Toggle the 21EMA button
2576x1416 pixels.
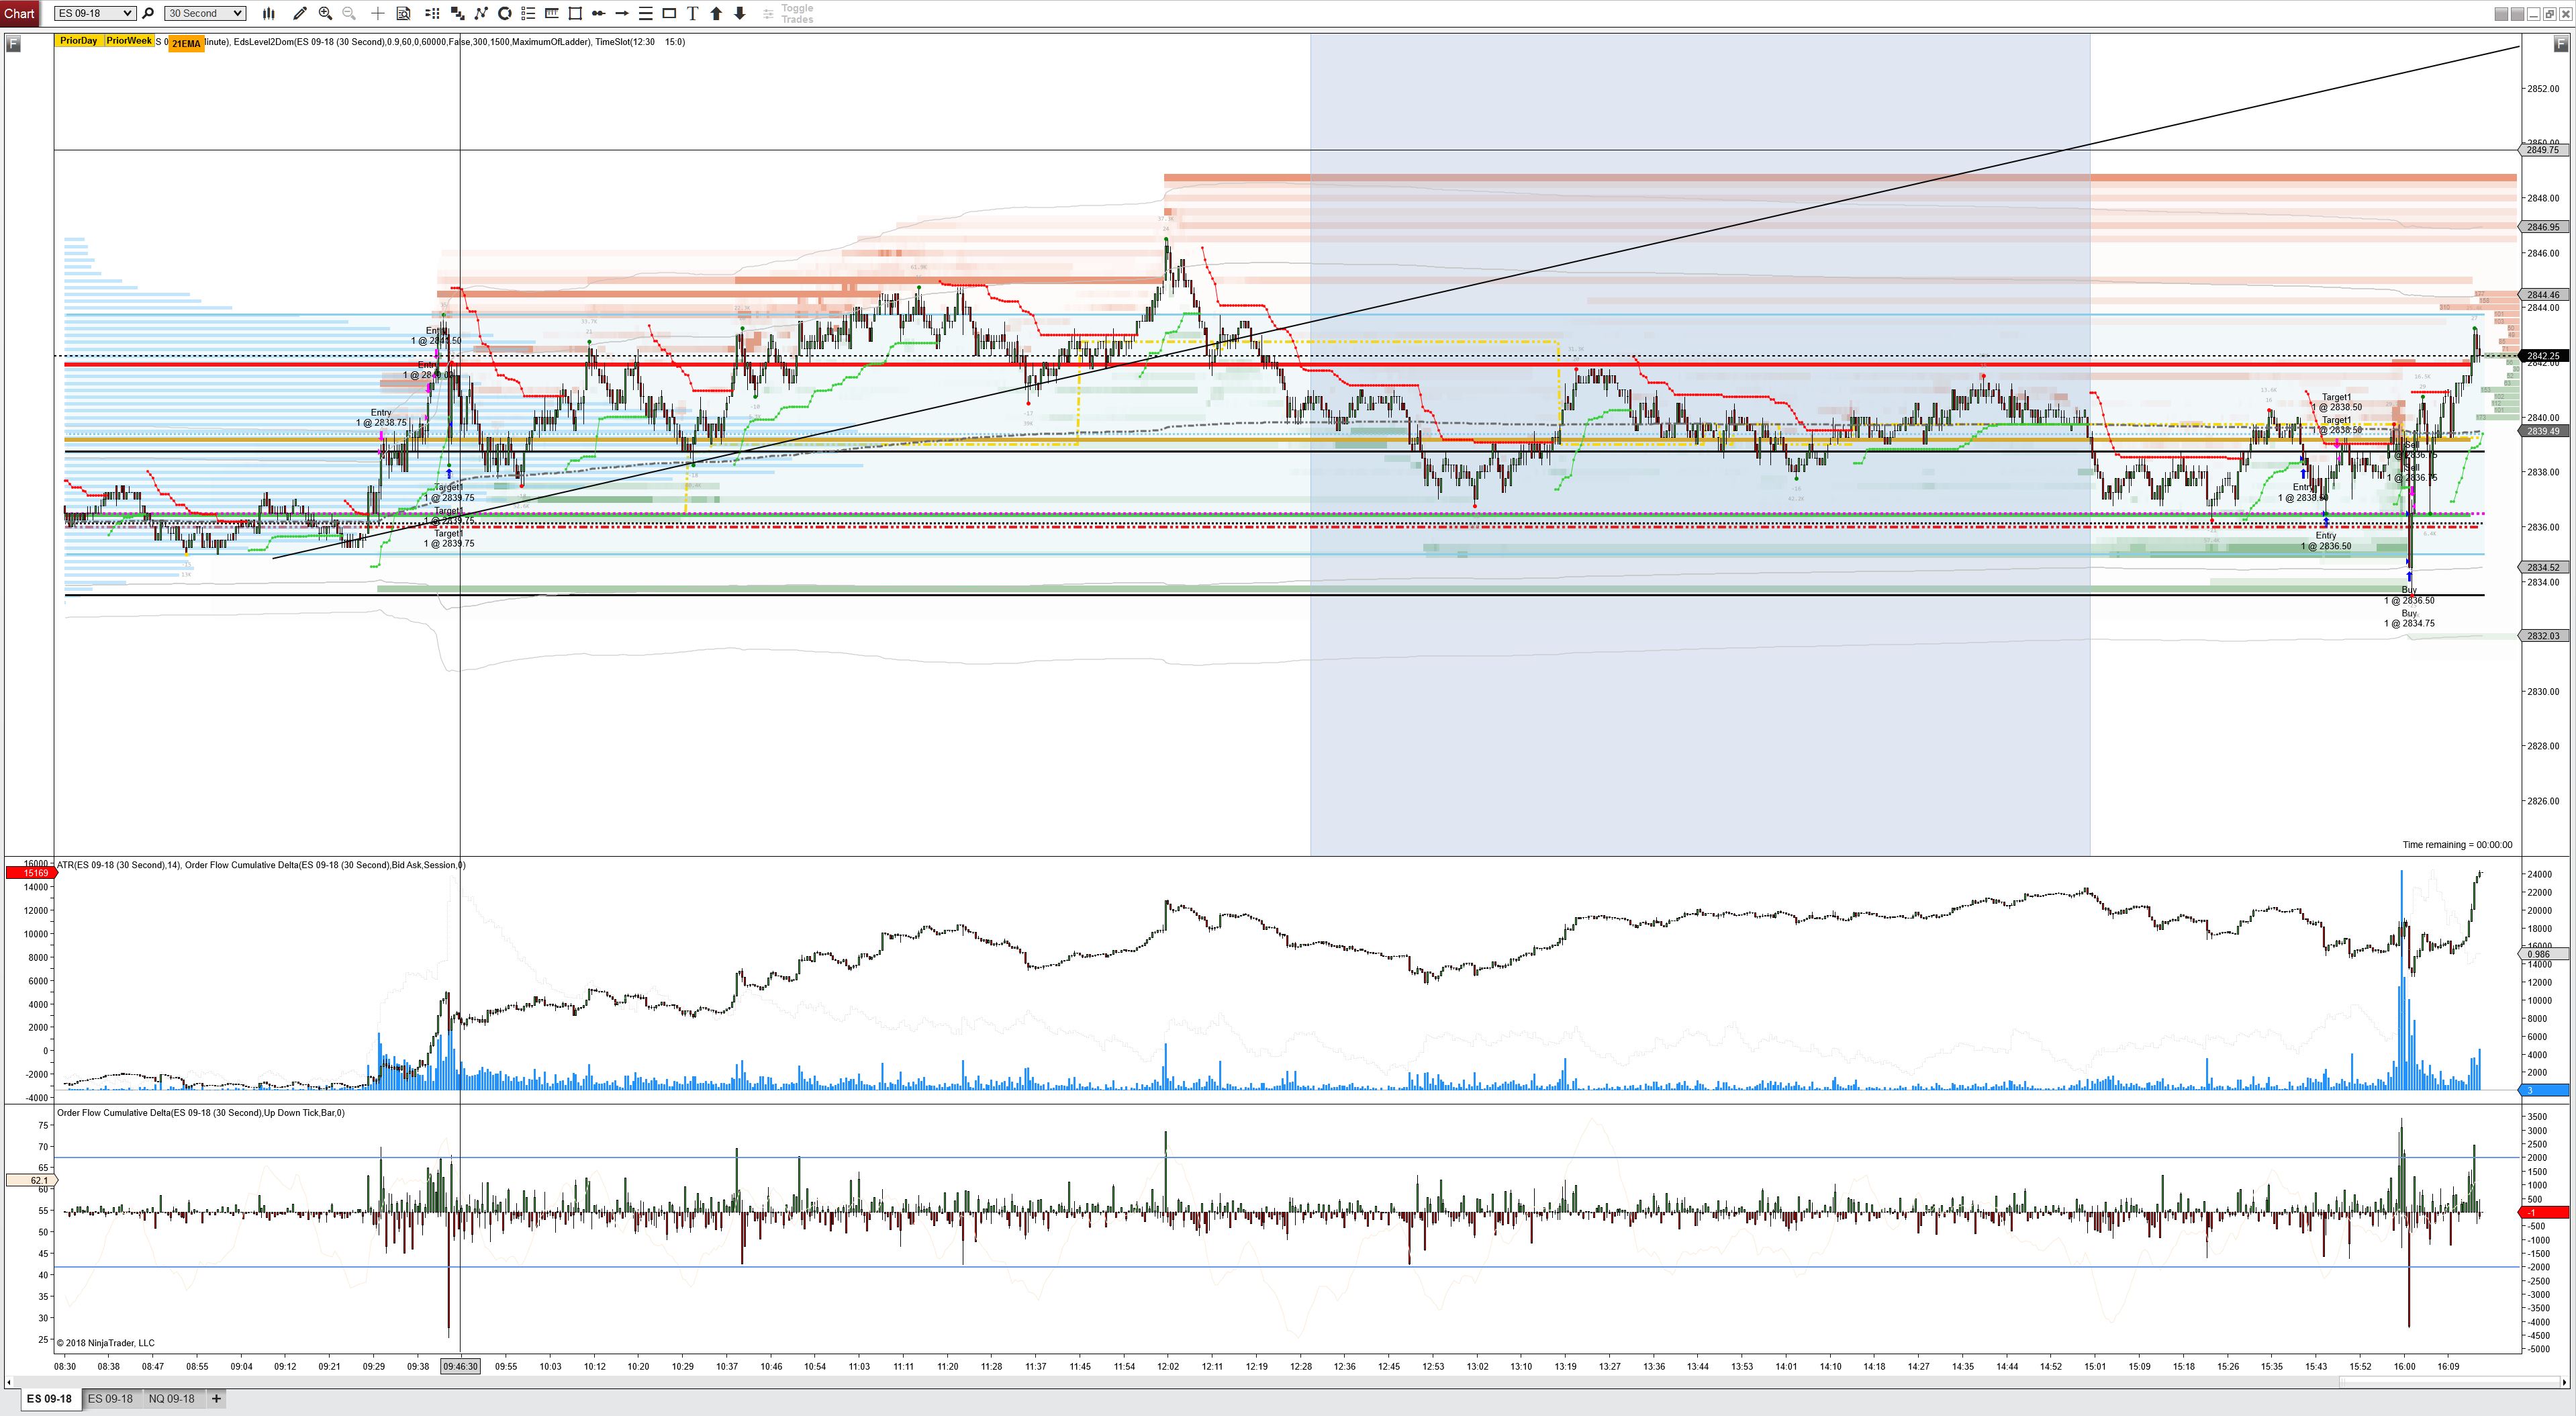point(186,44)
